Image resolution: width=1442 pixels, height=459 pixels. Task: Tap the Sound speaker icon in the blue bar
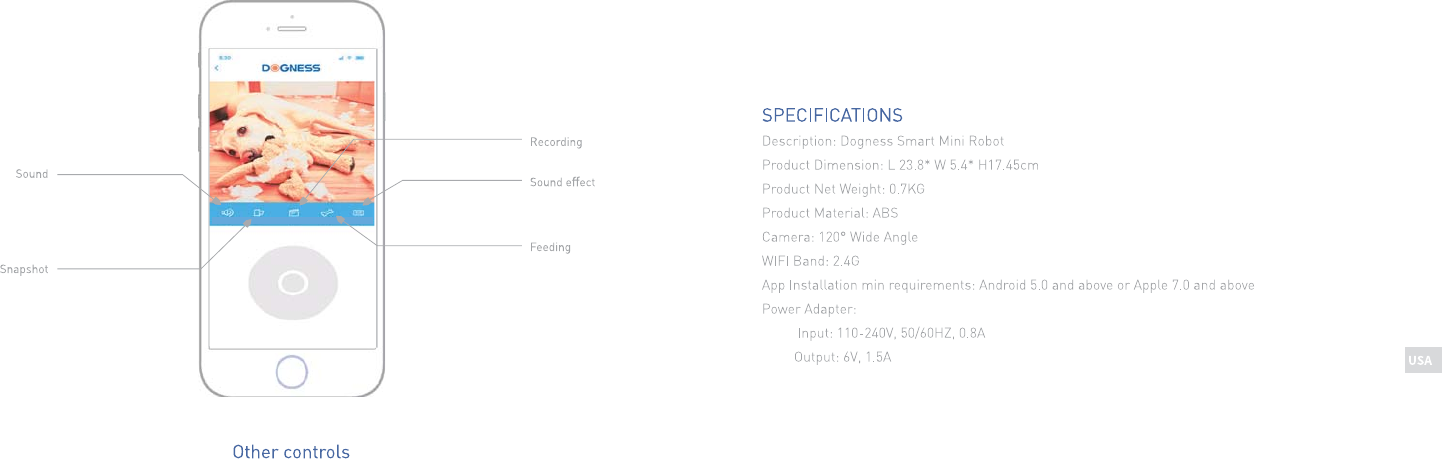click(228, 213)
